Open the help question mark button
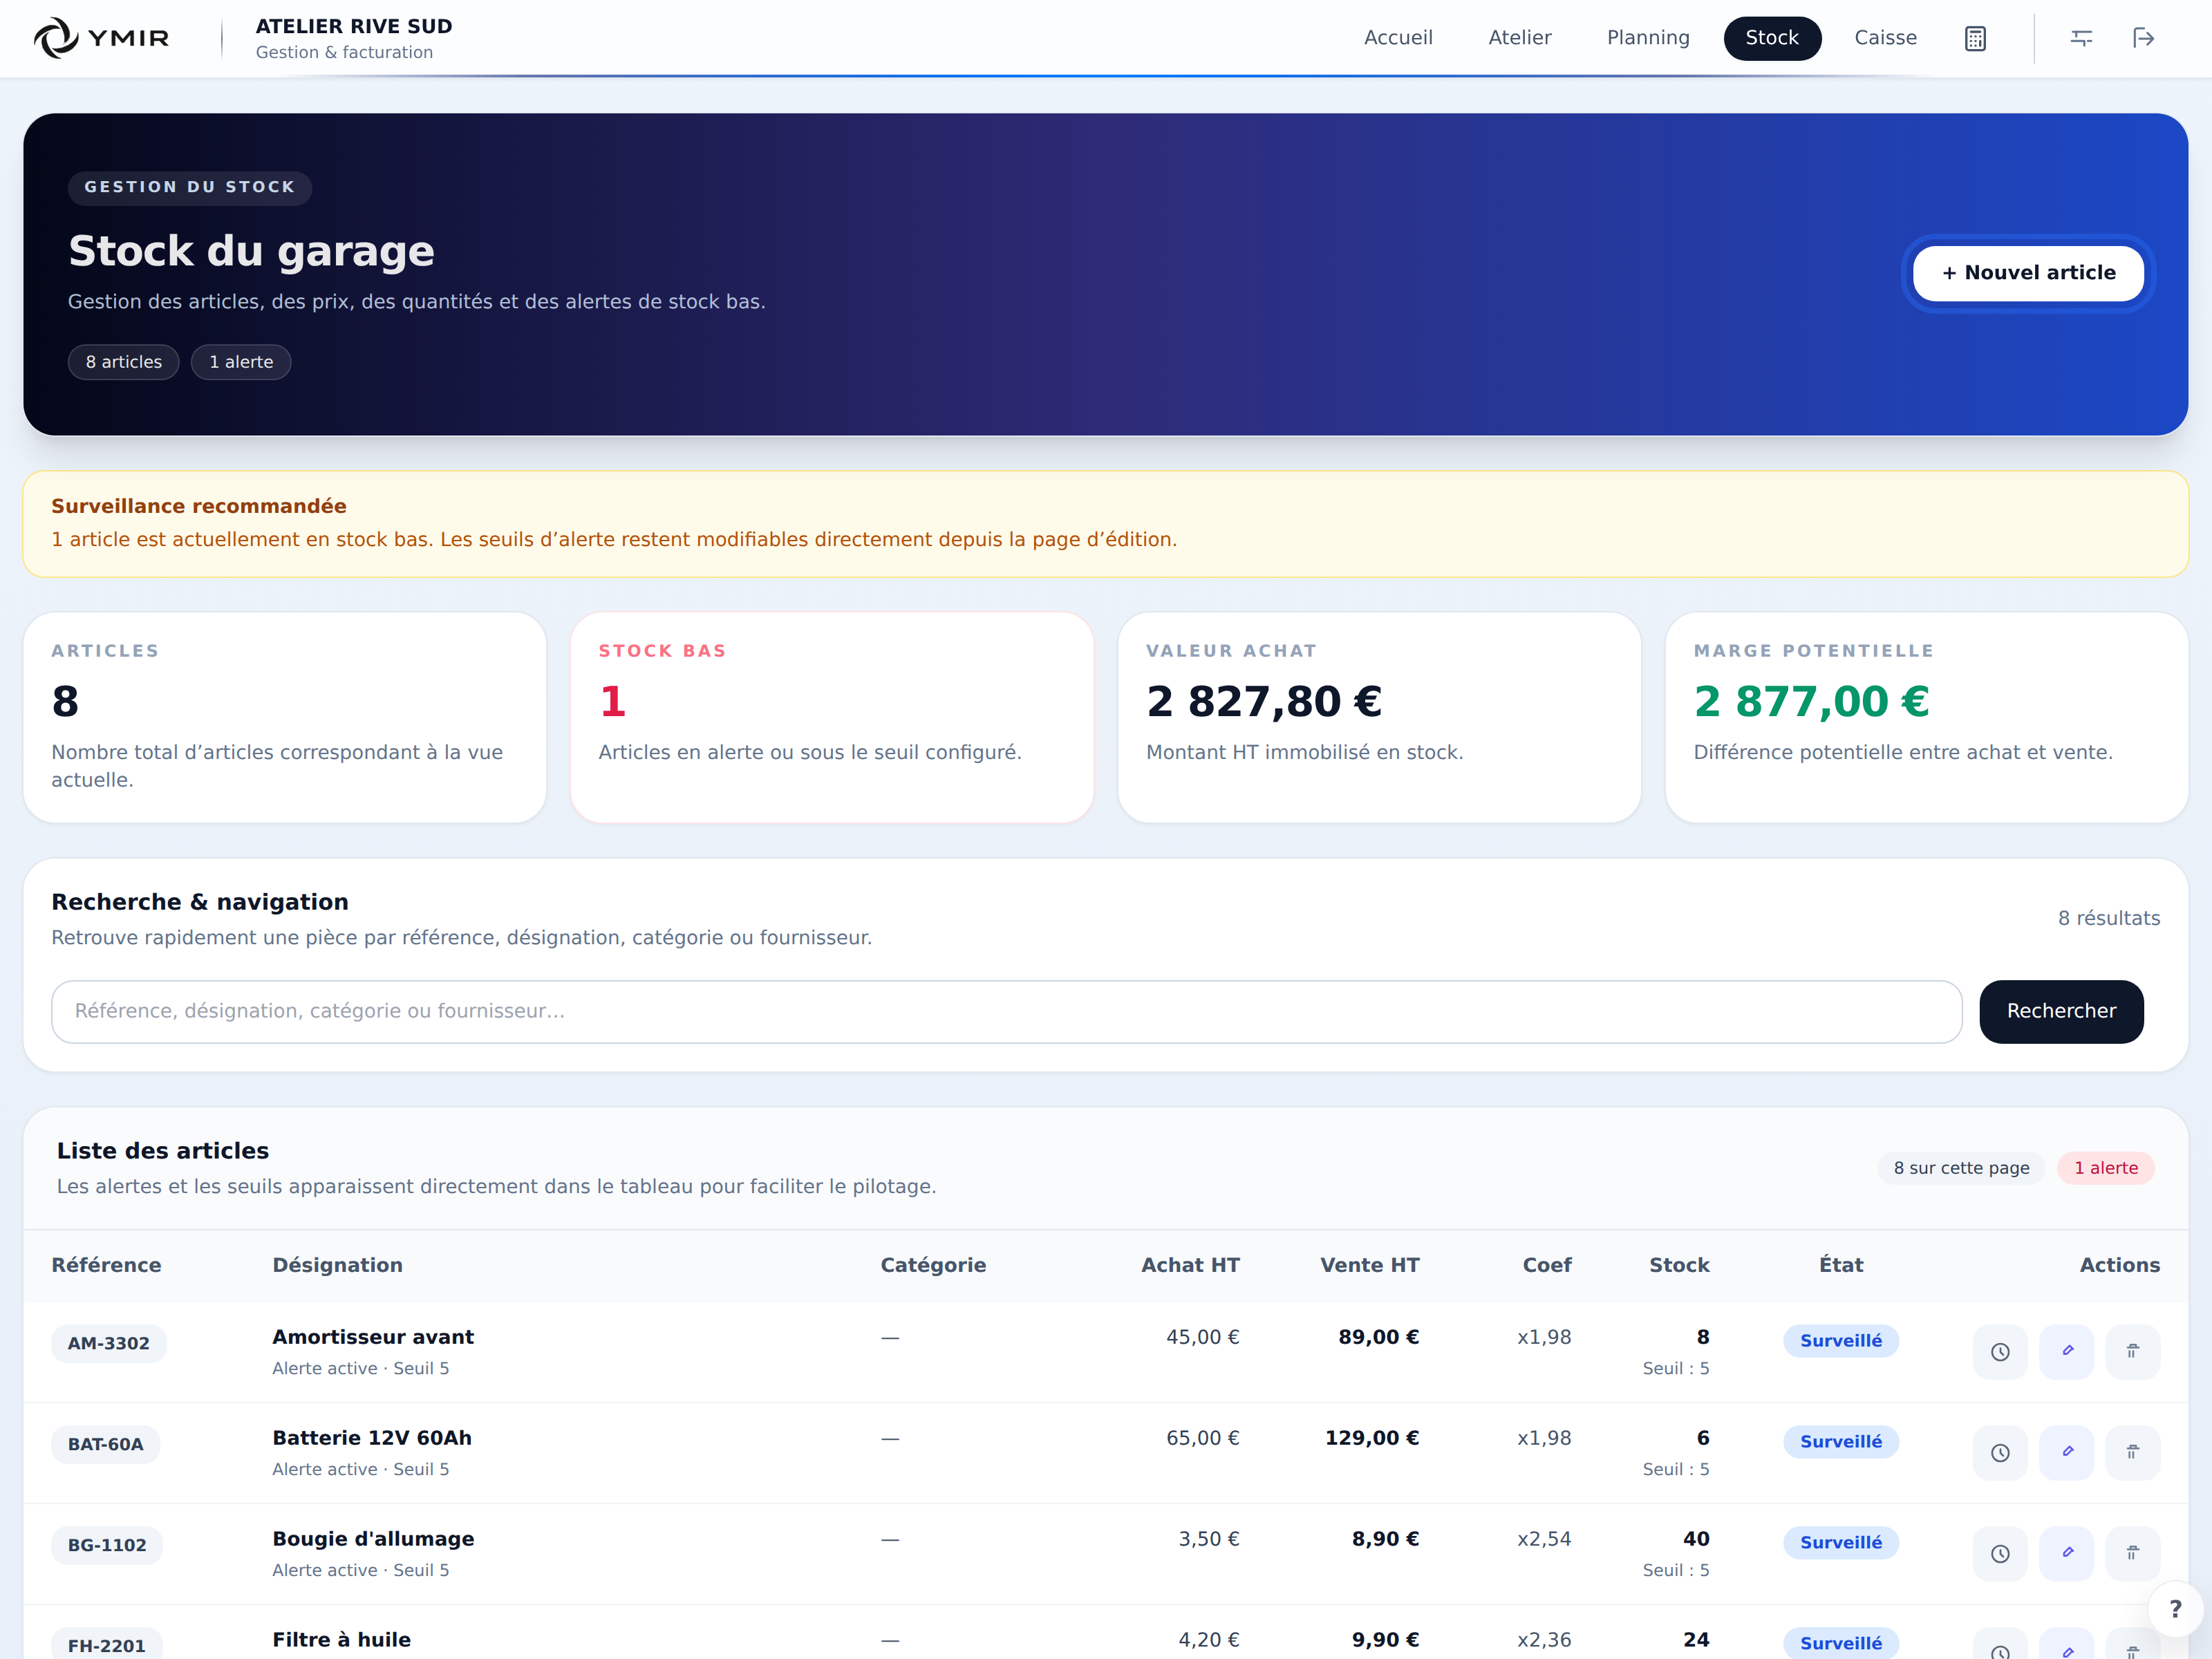Viewport: 2212px width, 1659px height. (x=2175, y=1609)
